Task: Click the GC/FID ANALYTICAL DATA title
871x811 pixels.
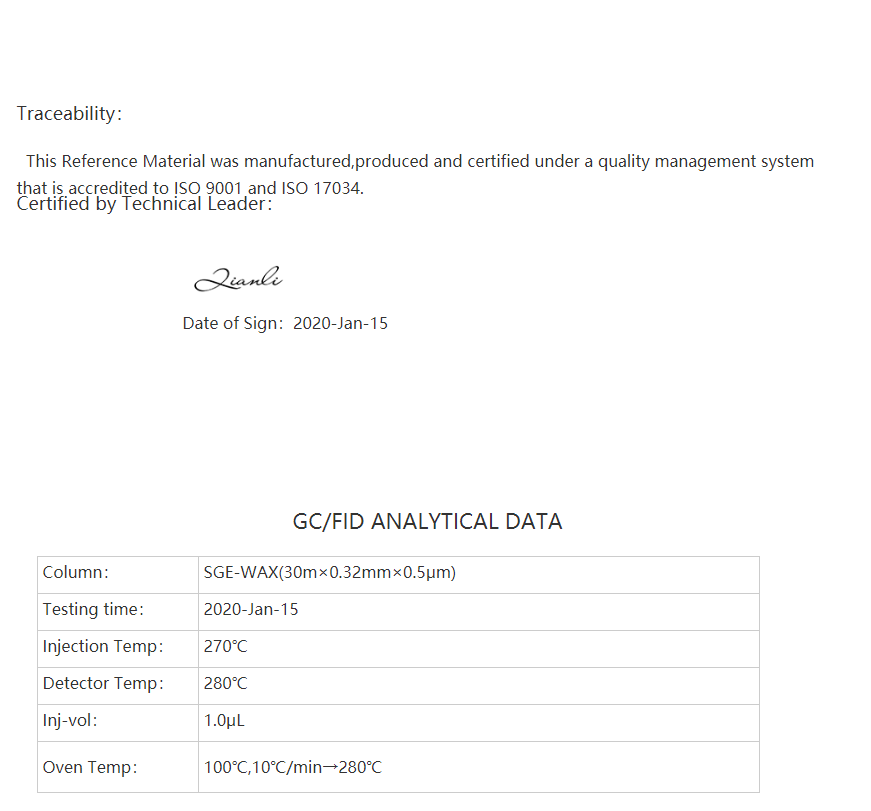Action: click(x=427, y=522)
